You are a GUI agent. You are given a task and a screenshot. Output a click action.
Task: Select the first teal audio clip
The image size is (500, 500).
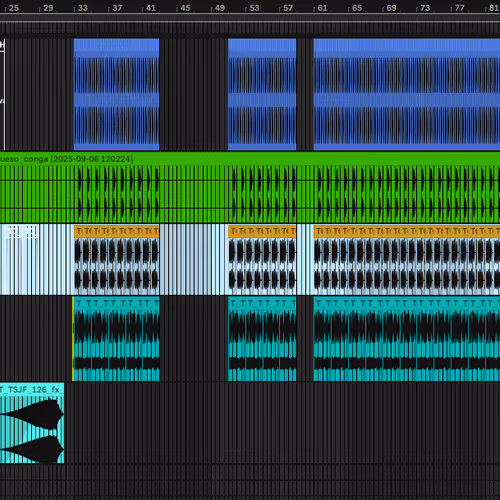(x=116, y=339)
